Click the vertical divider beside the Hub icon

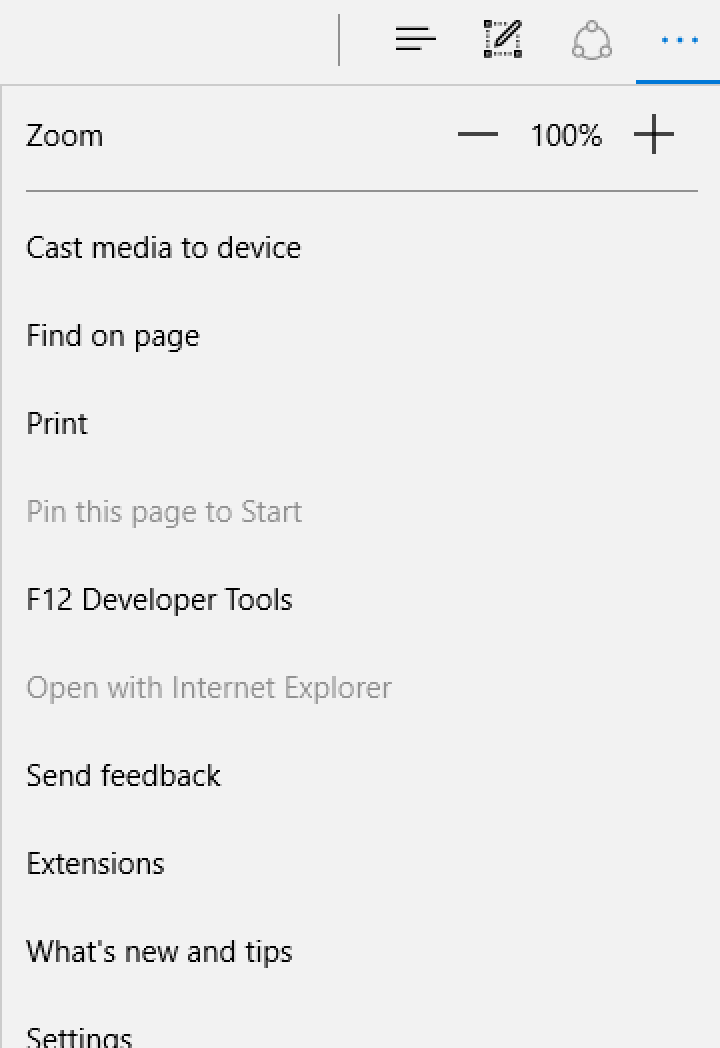pos(339,40)
